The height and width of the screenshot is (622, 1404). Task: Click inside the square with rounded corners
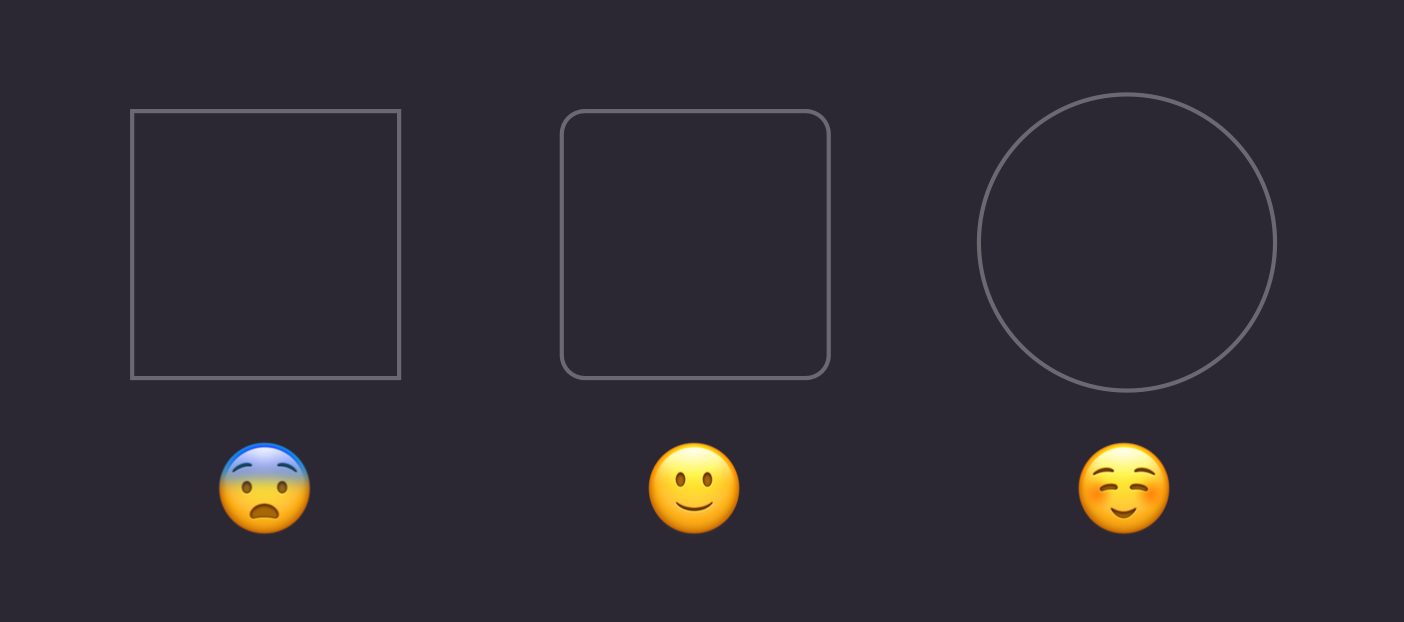pyautogui.click(x=695, y=244)
